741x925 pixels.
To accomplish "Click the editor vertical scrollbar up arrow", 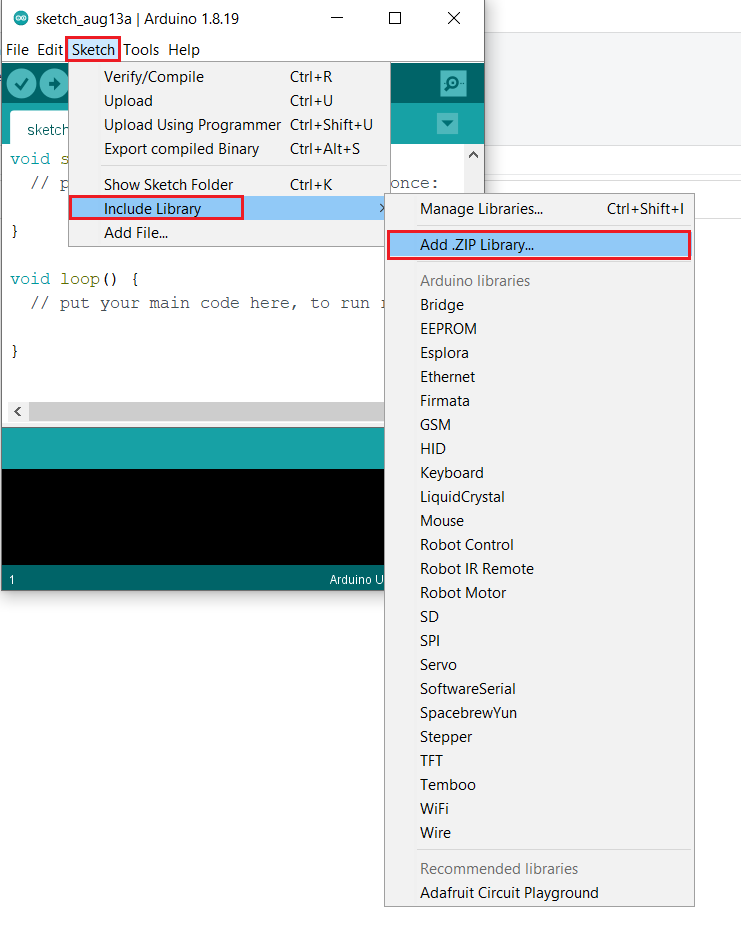I will pyautogui.click(x=473, y=155).
